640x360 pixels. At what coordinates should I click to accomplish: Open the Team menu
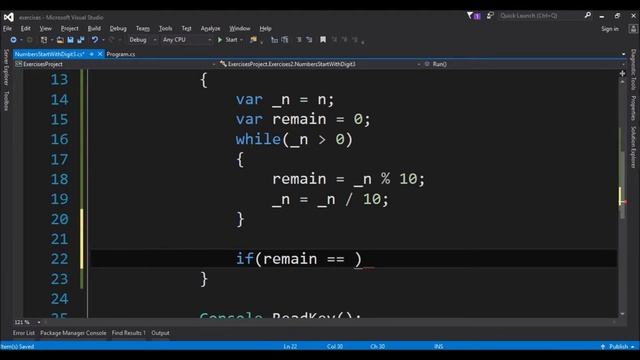(x=142, y=29)
